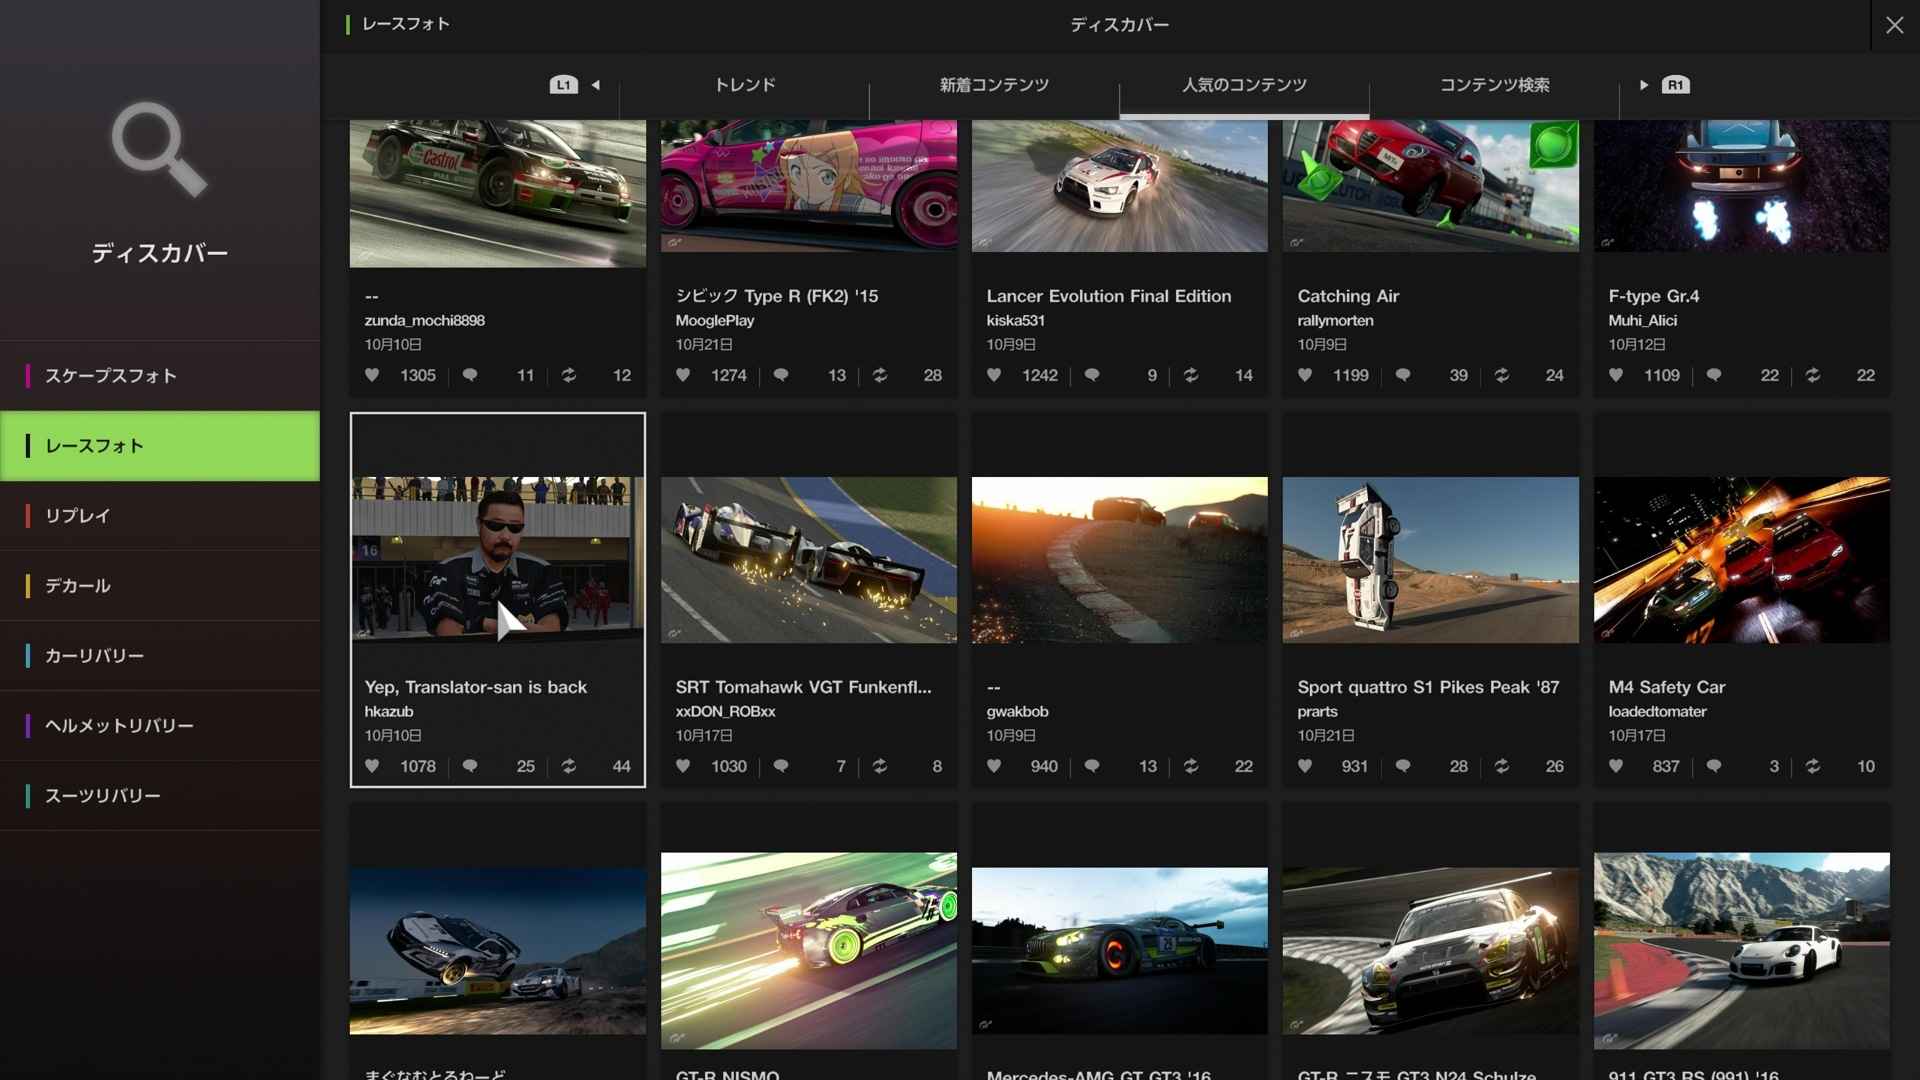Image resolution: width=1920 pixels, height=1080 pixels.
Task: Reshare the MooglePlay photo card
Action: click(879, 375)
